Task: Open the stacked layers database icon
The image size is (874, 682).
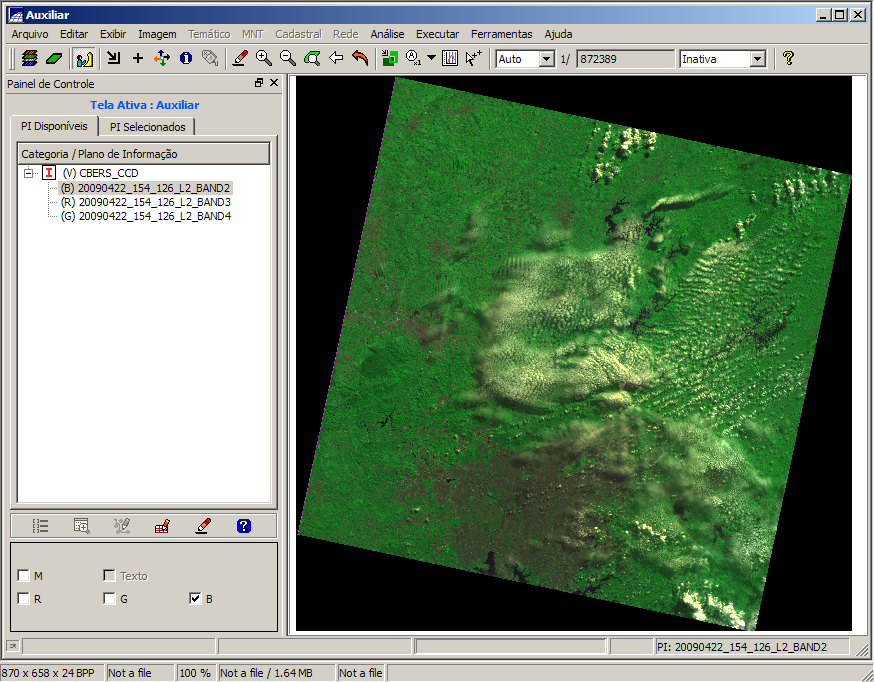Action: point(30,59)
